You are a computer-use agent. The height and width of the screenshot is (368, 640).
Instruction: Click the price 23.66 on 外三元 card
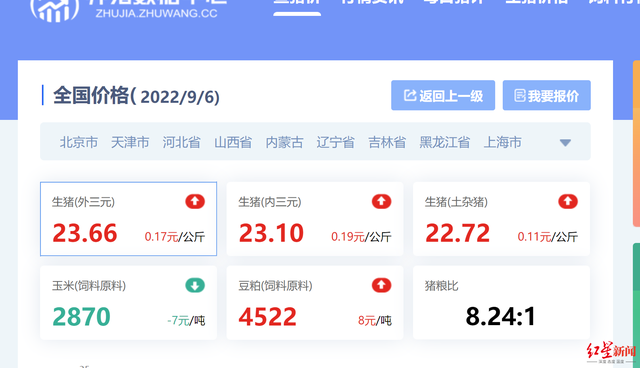click(85, 233)
